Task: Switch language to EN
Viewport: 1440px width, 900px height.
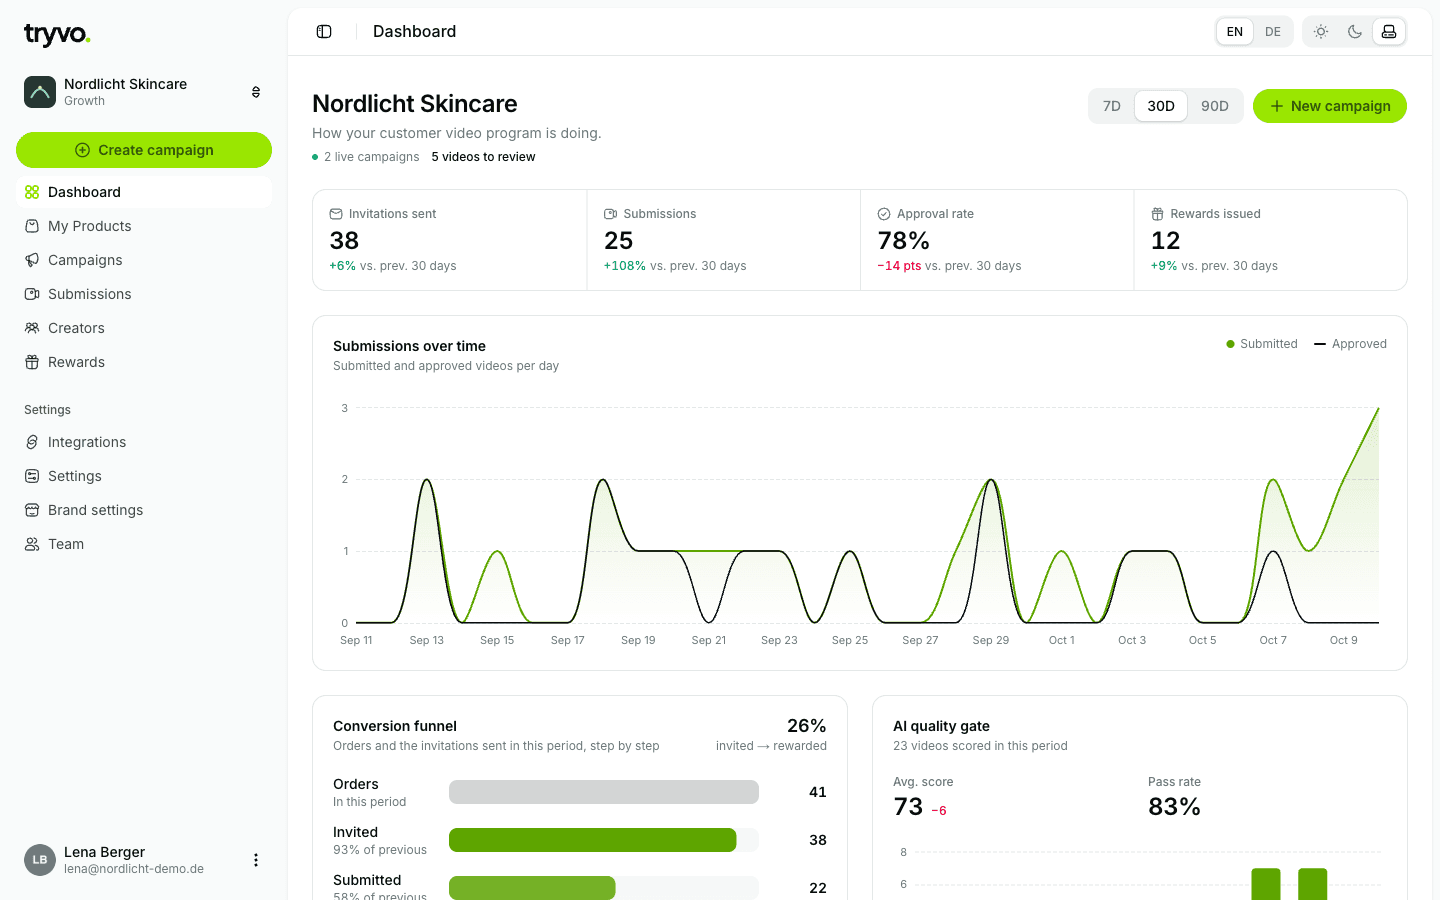Action: click(x=1235, y=32)
